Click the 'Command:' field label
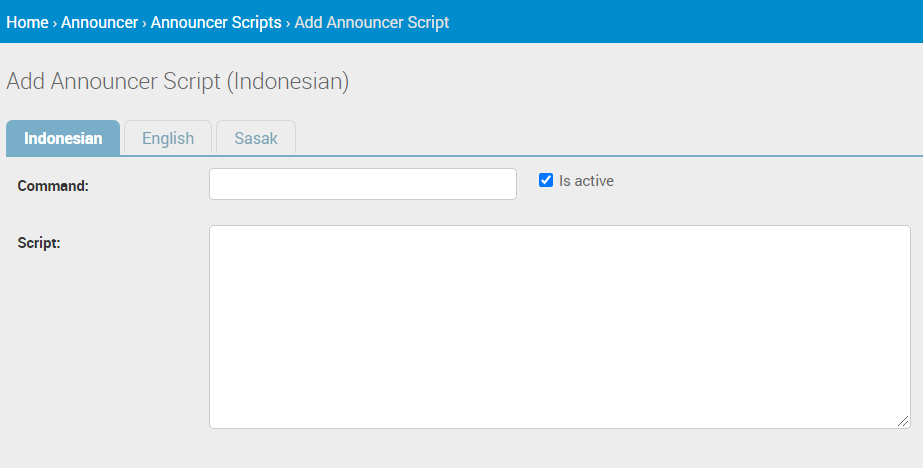The height and width of the screenshot is (468, 923). 53,186
